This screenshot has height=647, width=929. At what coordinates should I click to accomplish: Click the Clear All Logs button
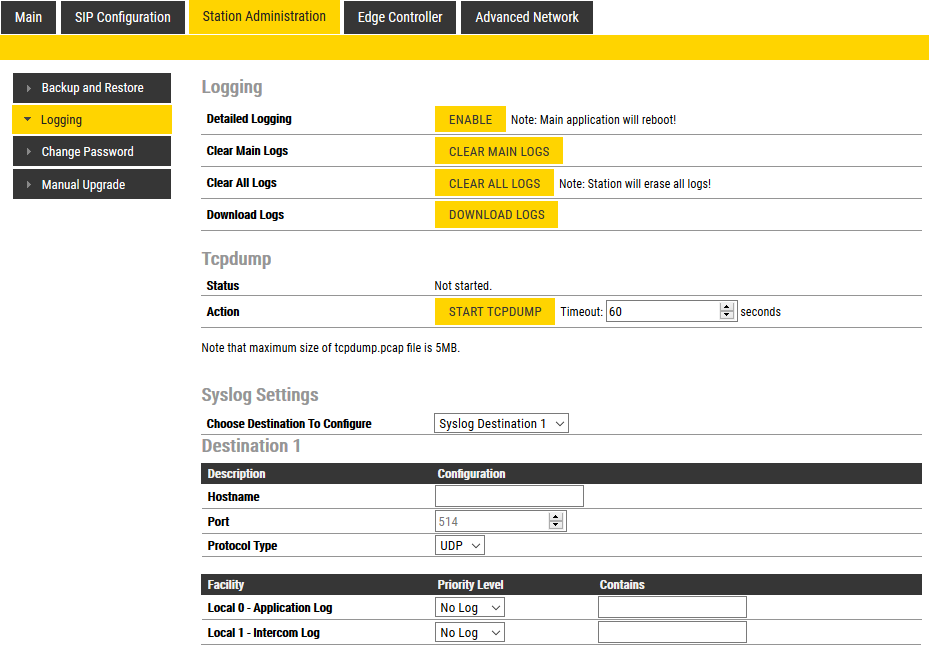point(494,183)
